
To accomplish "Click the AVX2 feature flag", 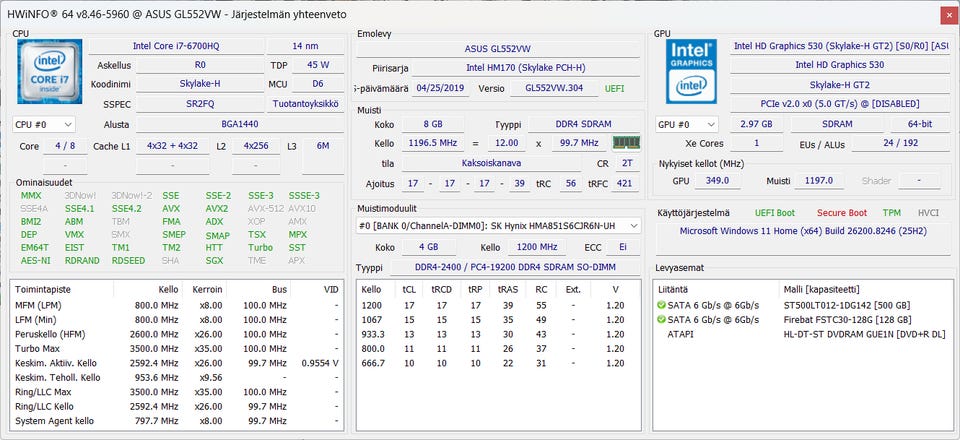I will [217, 209].
